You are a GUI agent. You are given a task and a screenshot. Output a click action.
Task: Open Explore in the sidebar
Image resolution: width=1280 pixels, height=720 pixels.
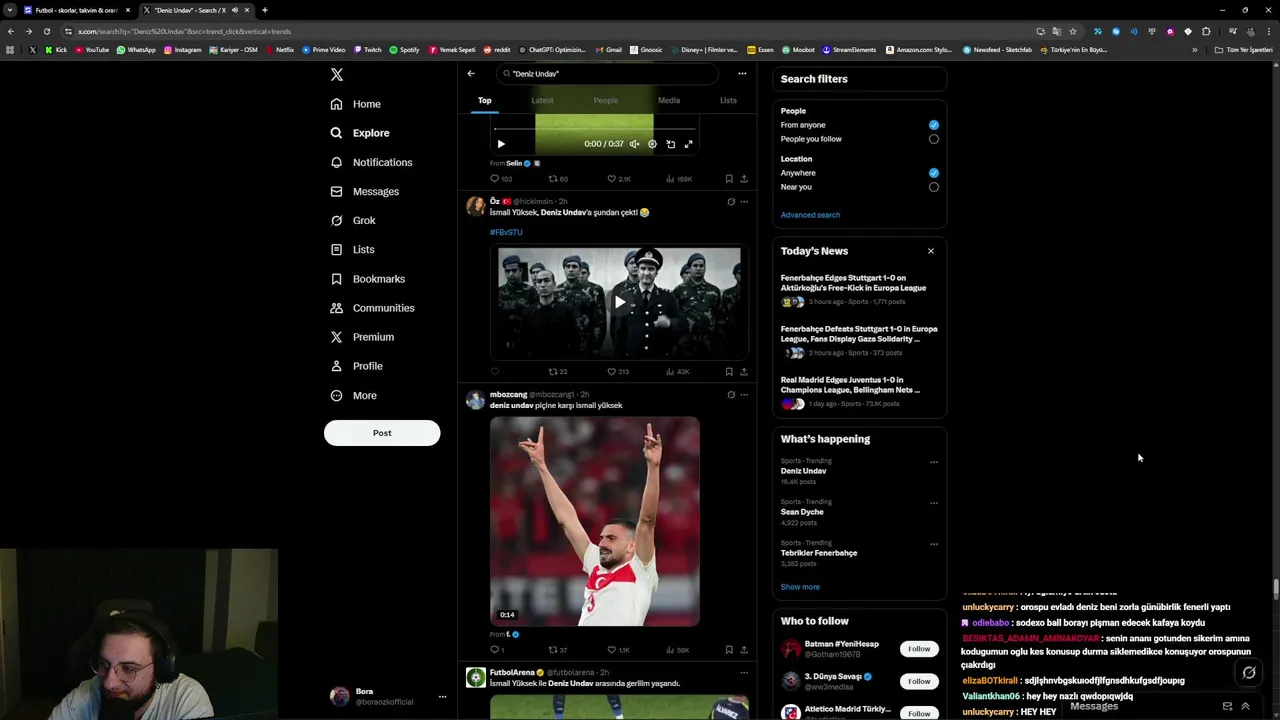tap(360, 133)
